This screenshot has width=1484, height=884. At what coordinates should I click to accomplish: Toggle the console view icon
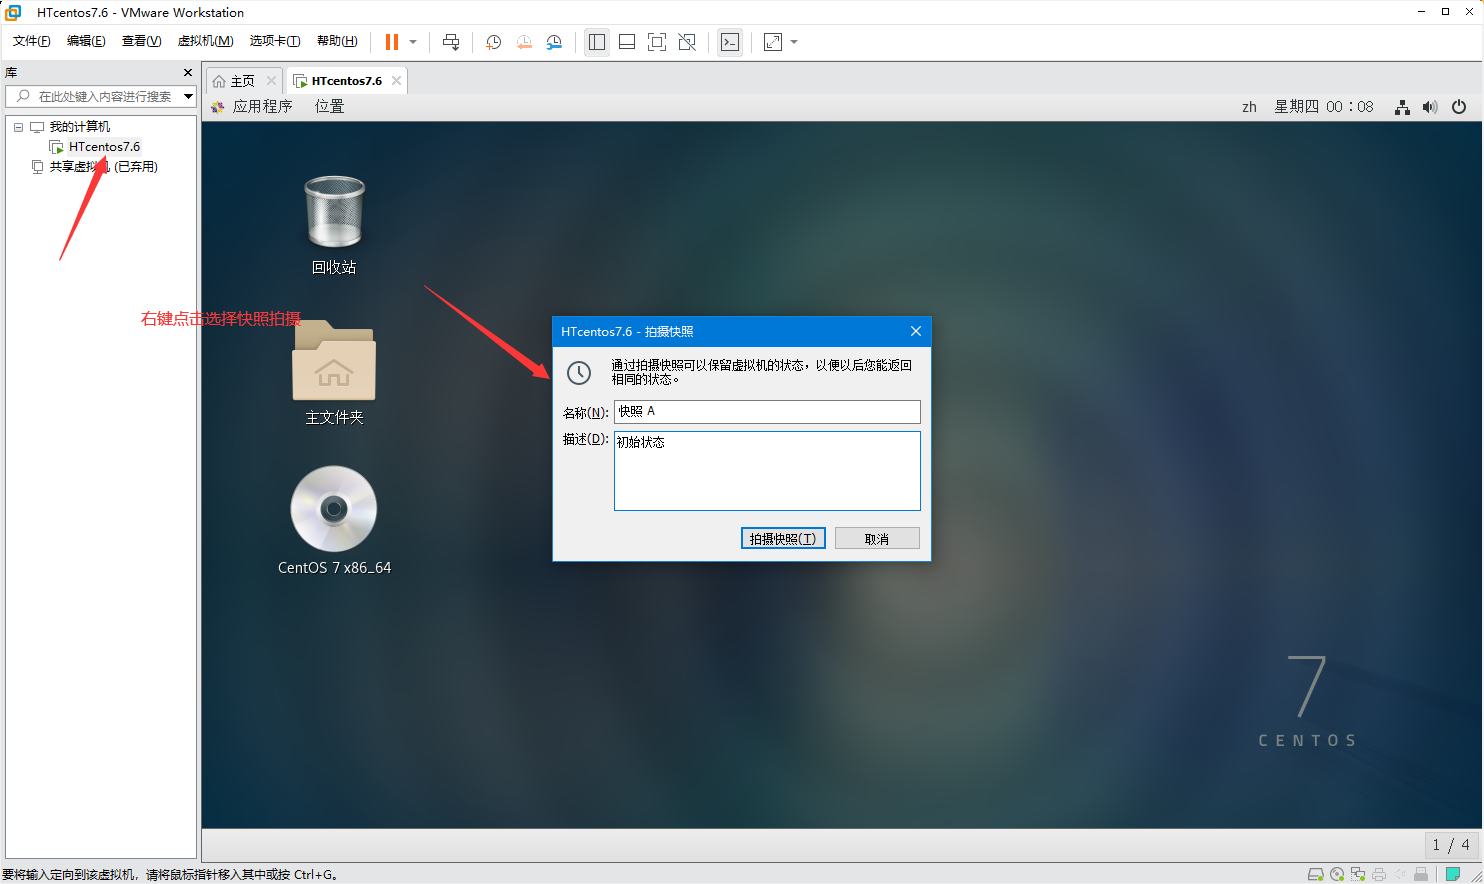coord(730,42)
